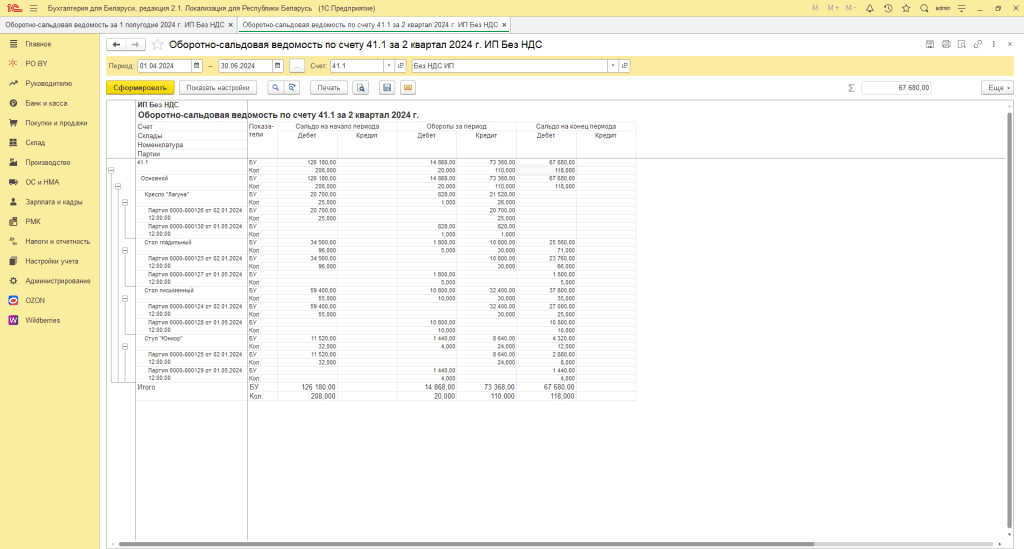Click save icon in form header
The height and width of the screenshot is (549, 1024).
930,44
